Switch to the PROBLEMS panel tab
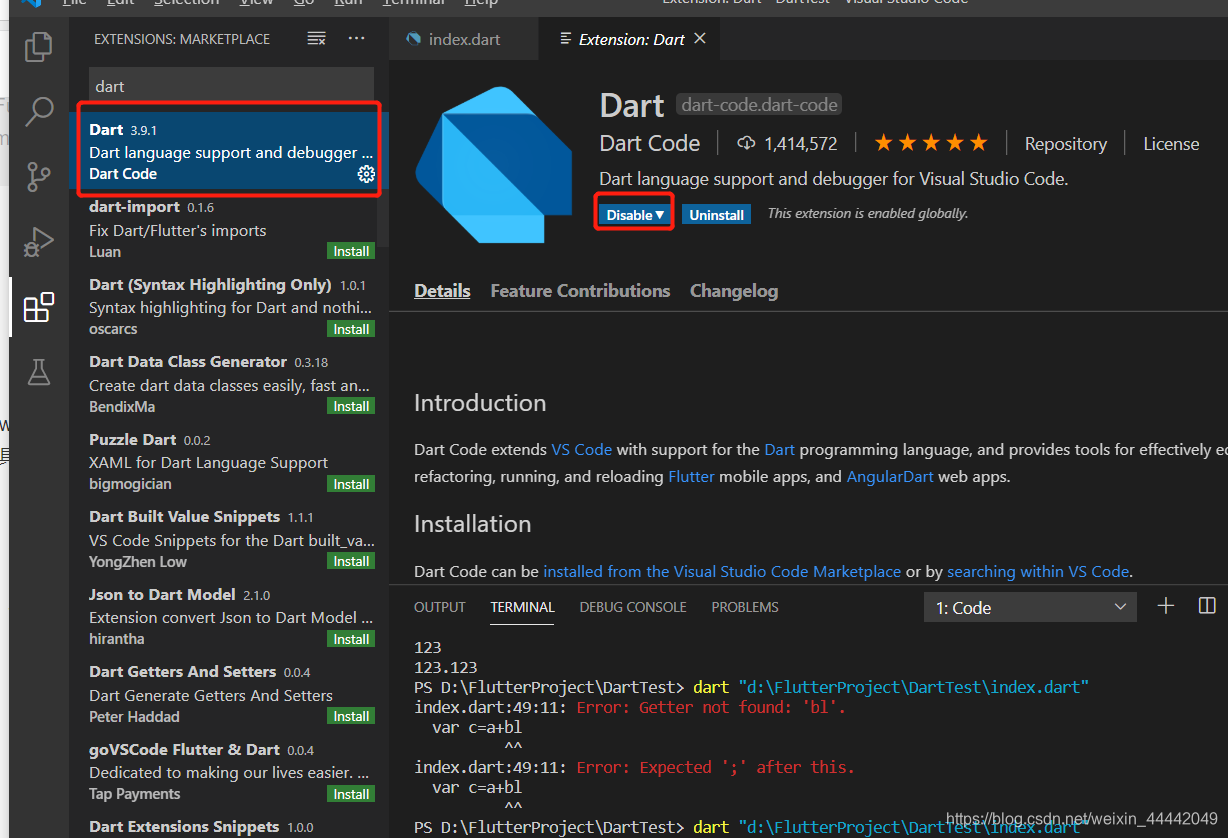This screenshot has height=838, width=1228. [745, 607]
